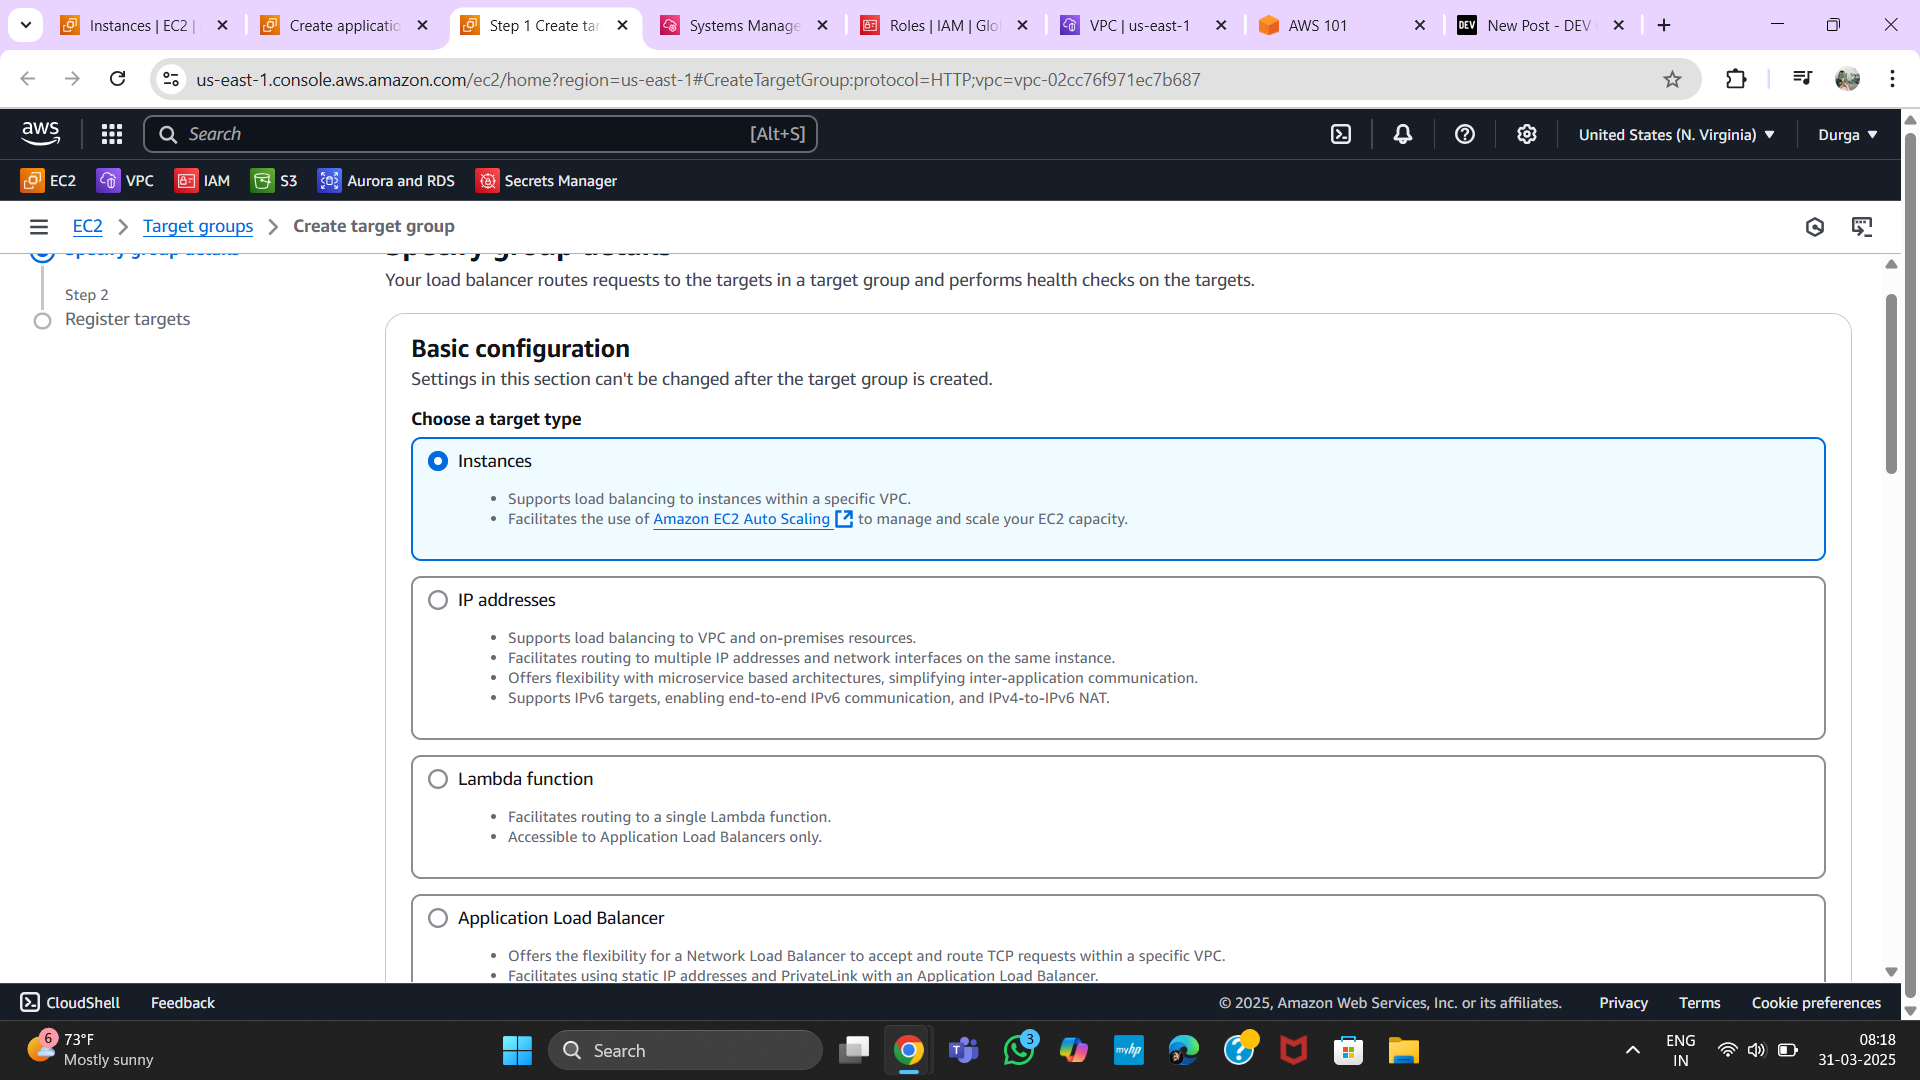Open the Chrome three-dot menu
Viewport: 1920px width, 1080px height.
coord(1892,79)
